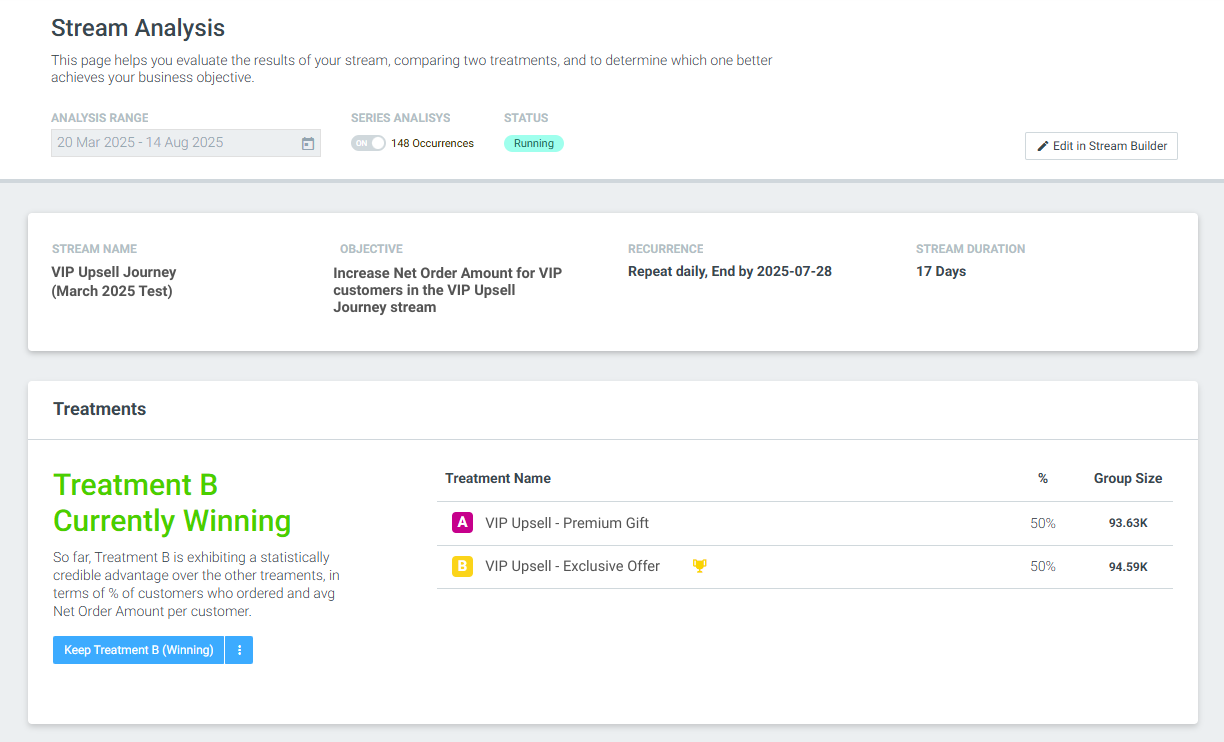
Task: Open the calendar icon in Analysis Range
Action: (x=308, y=144)
